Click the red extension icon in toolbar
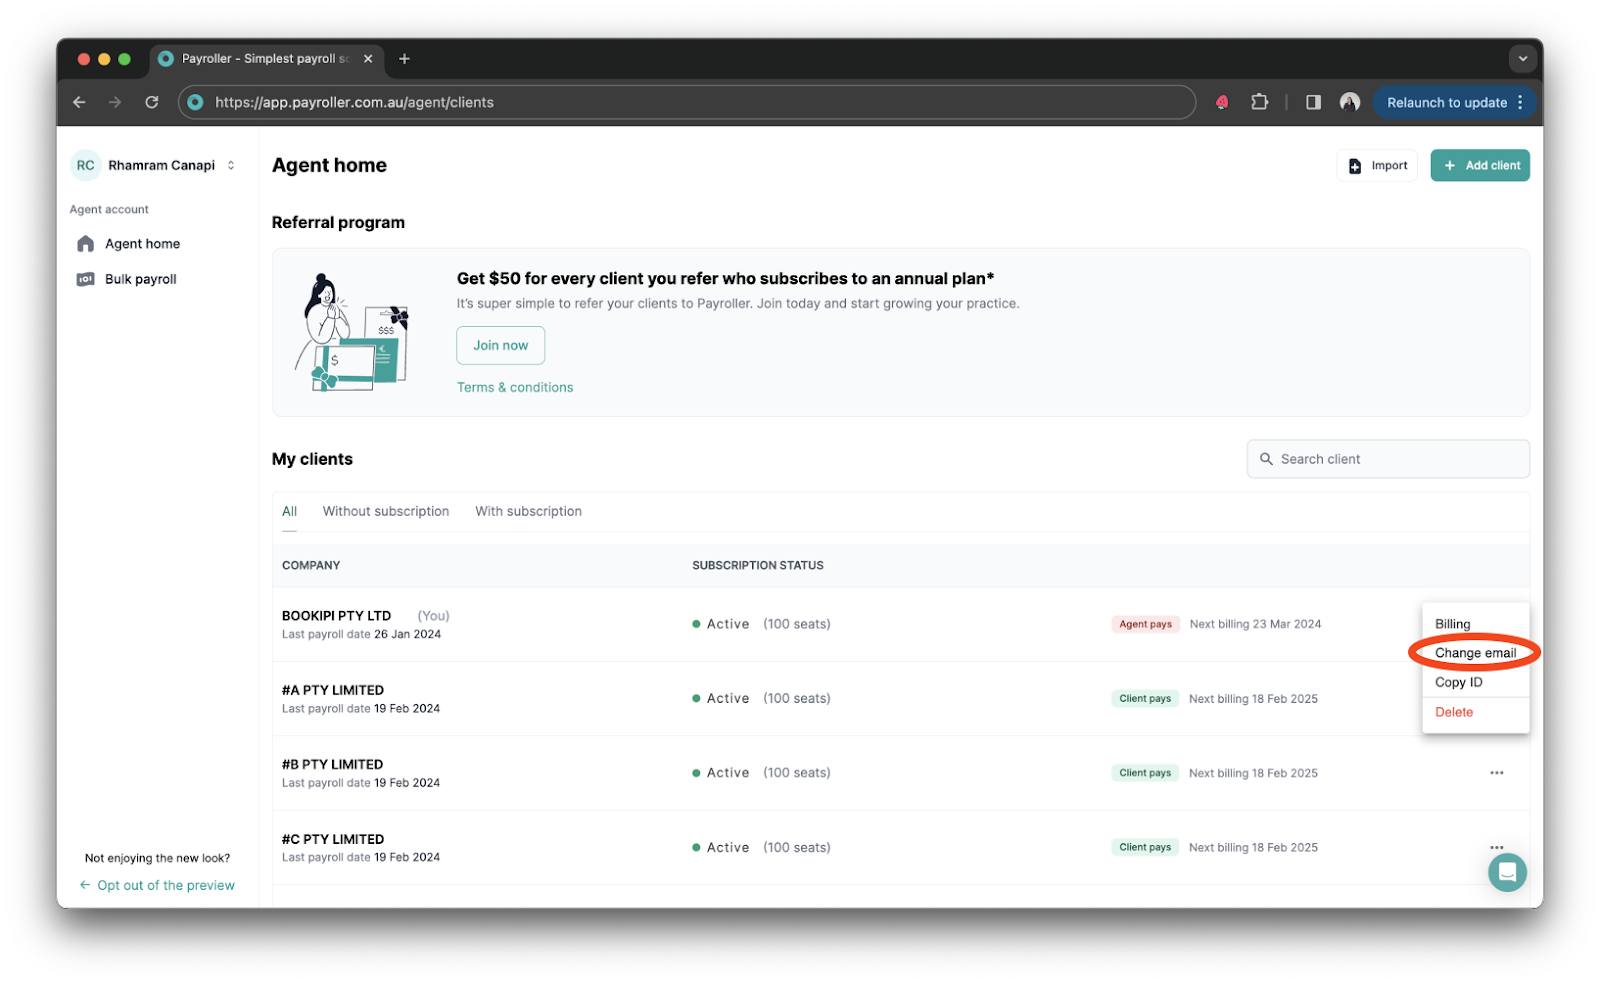 point(1222,102)
